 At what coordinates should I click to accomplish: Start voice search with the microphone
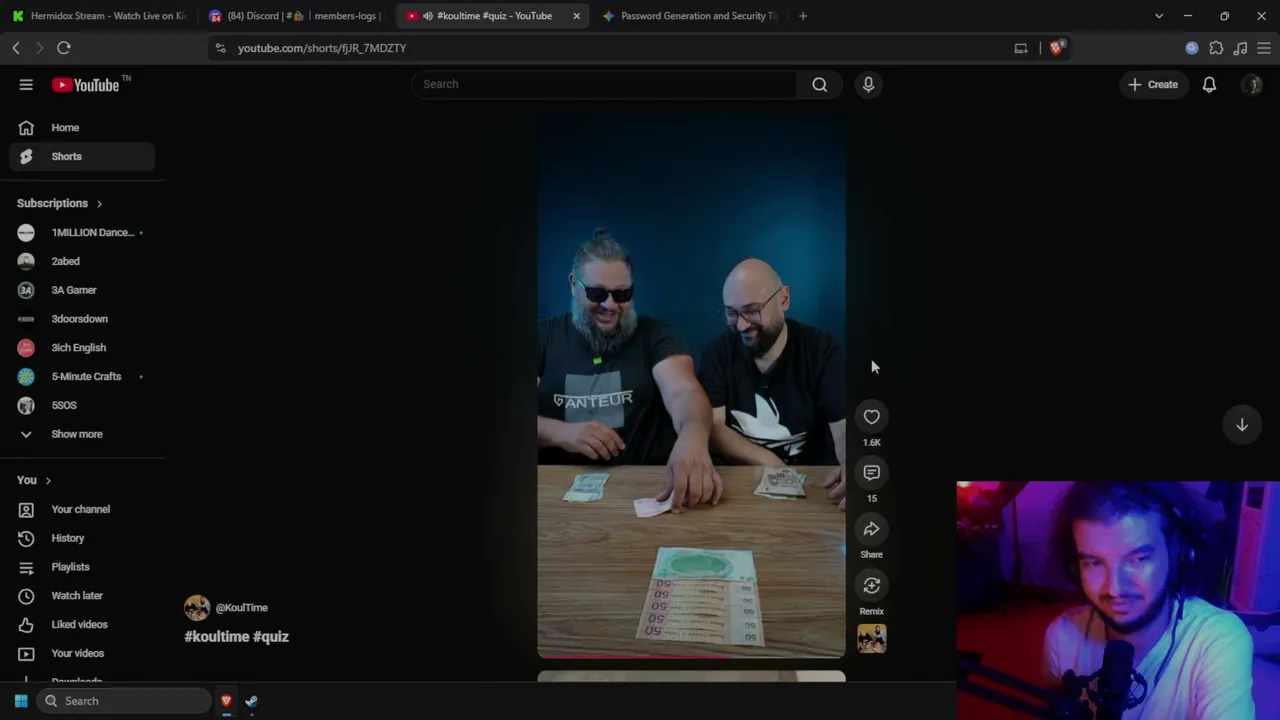tap(868, 84)
